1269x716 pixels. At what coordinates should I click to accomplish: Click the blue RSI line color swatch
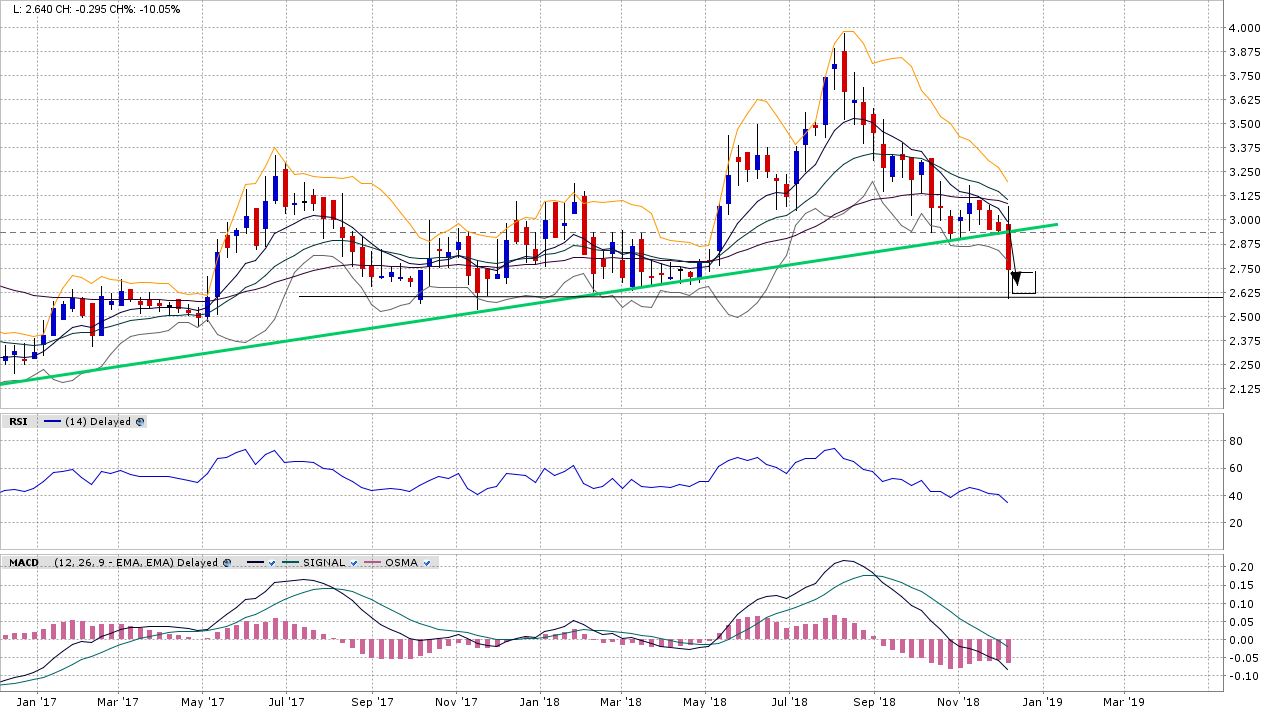[50, 422]
